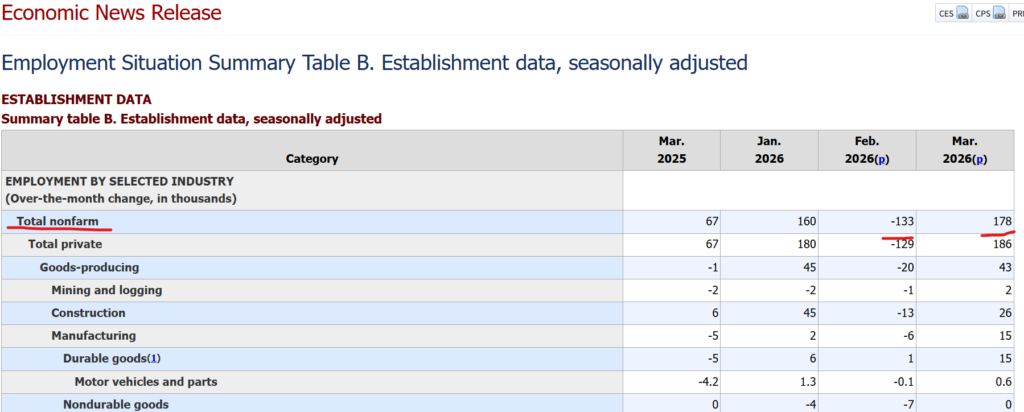Click the (p) footnote link beside Mar. 2026

(980, 159)
